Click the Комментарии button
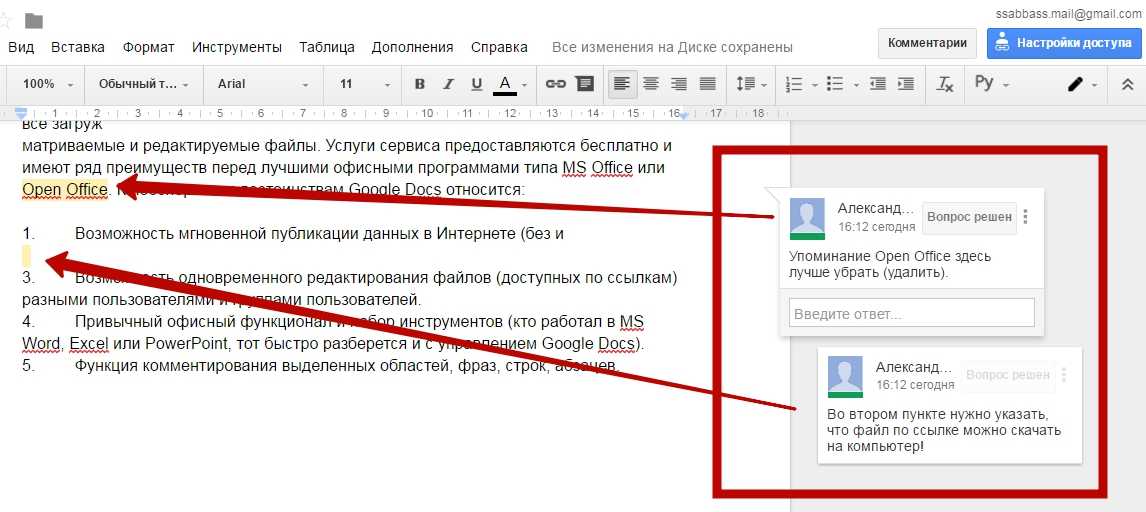This screenshot has height=512, width=1146. click(x=927, y=43)
